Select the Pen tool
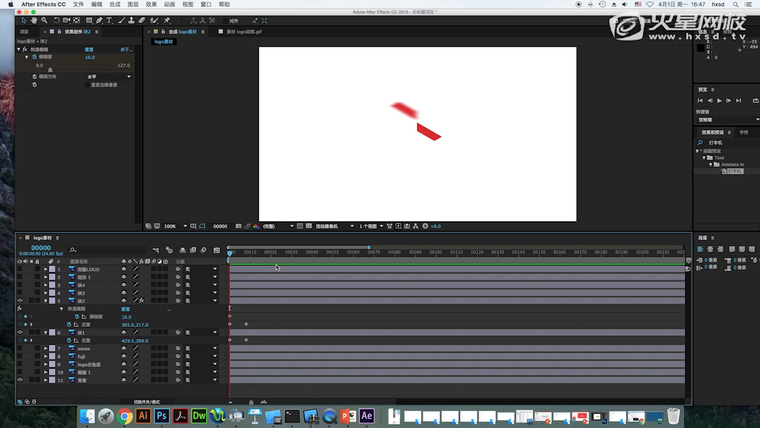Viewport: 760px width, 428px height. pyautogui.click(x=100, y=20)
